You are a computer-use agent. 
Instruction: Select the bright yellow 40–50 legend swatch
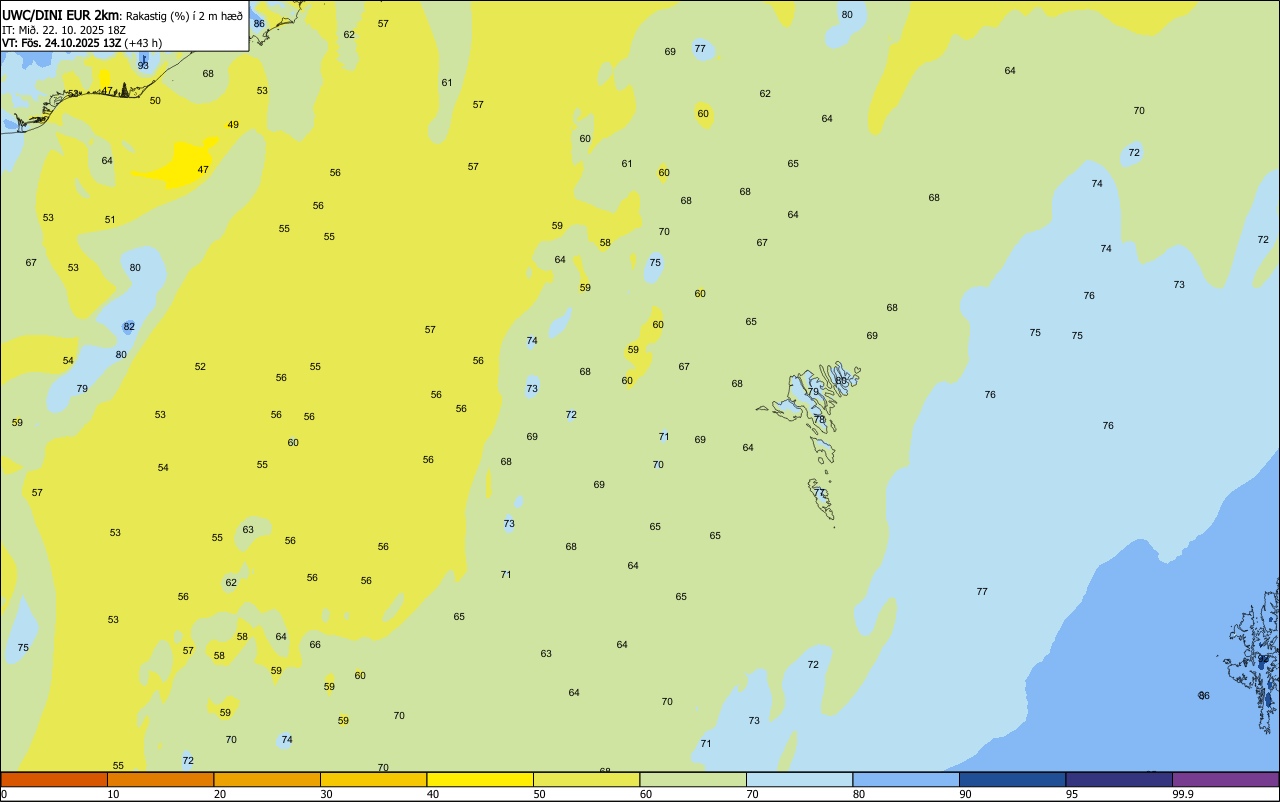coord(480,779)
